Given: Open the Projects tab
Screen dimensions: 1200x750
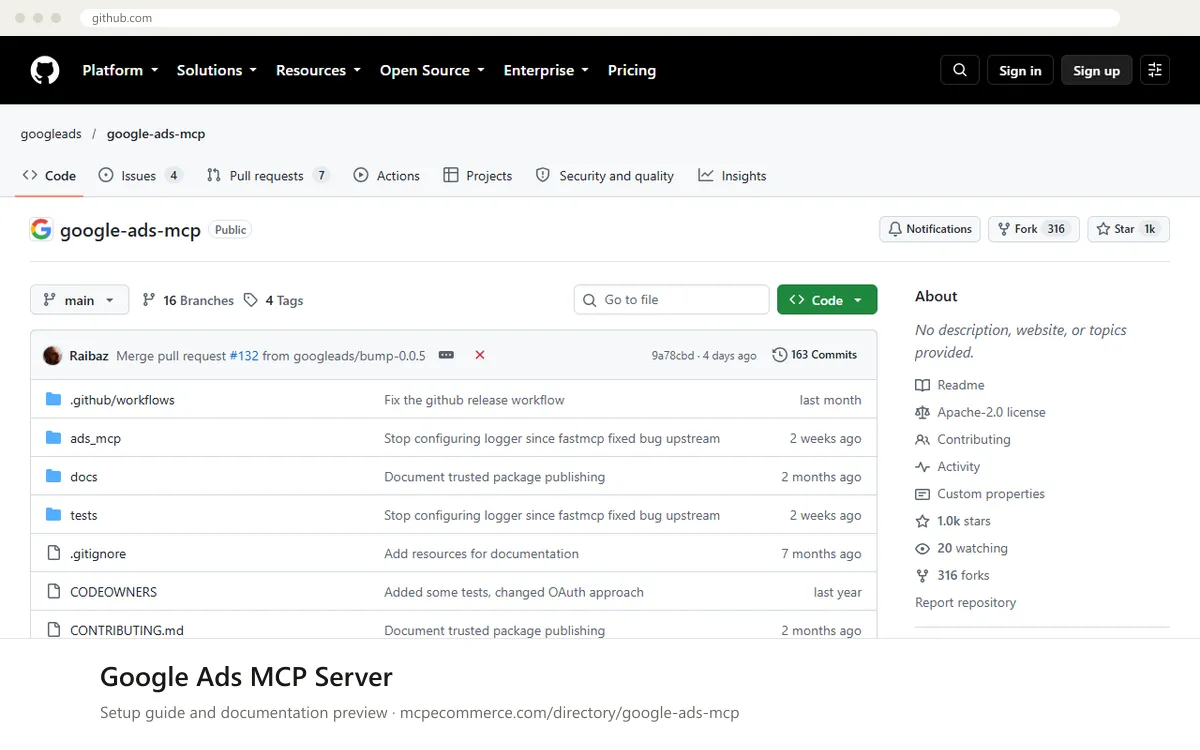Looking at the screenshot, I should coord(478,176).
